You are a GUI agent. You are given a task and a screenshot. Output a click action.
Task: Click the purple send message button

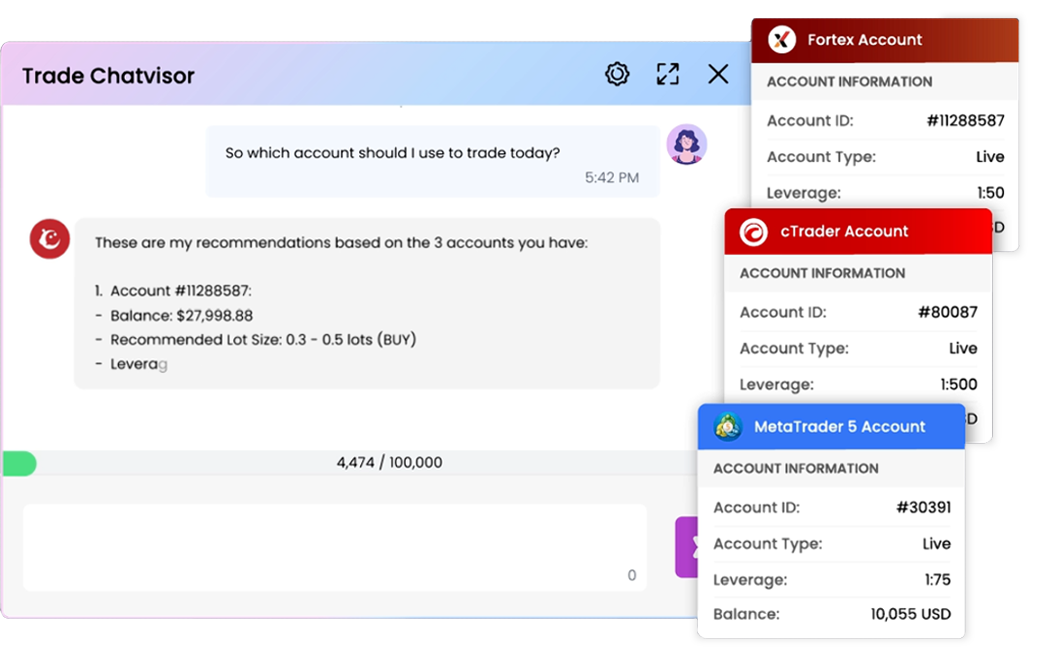click(687, 547)
